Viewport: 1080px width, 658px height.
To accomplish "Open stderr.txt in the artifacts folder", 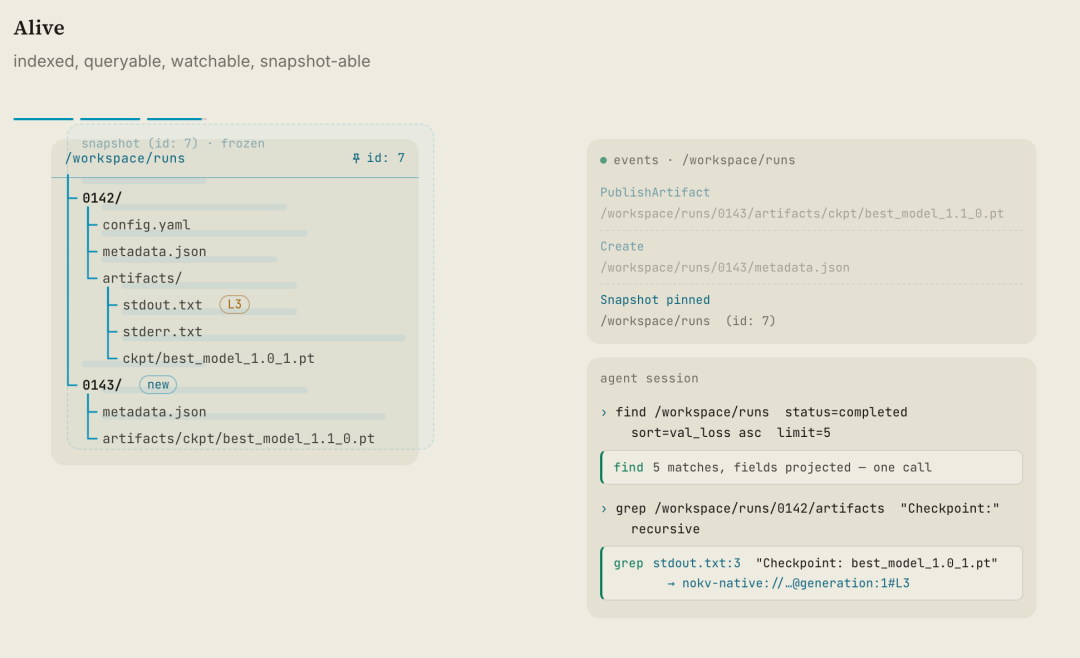I will (x=162, y=332).
